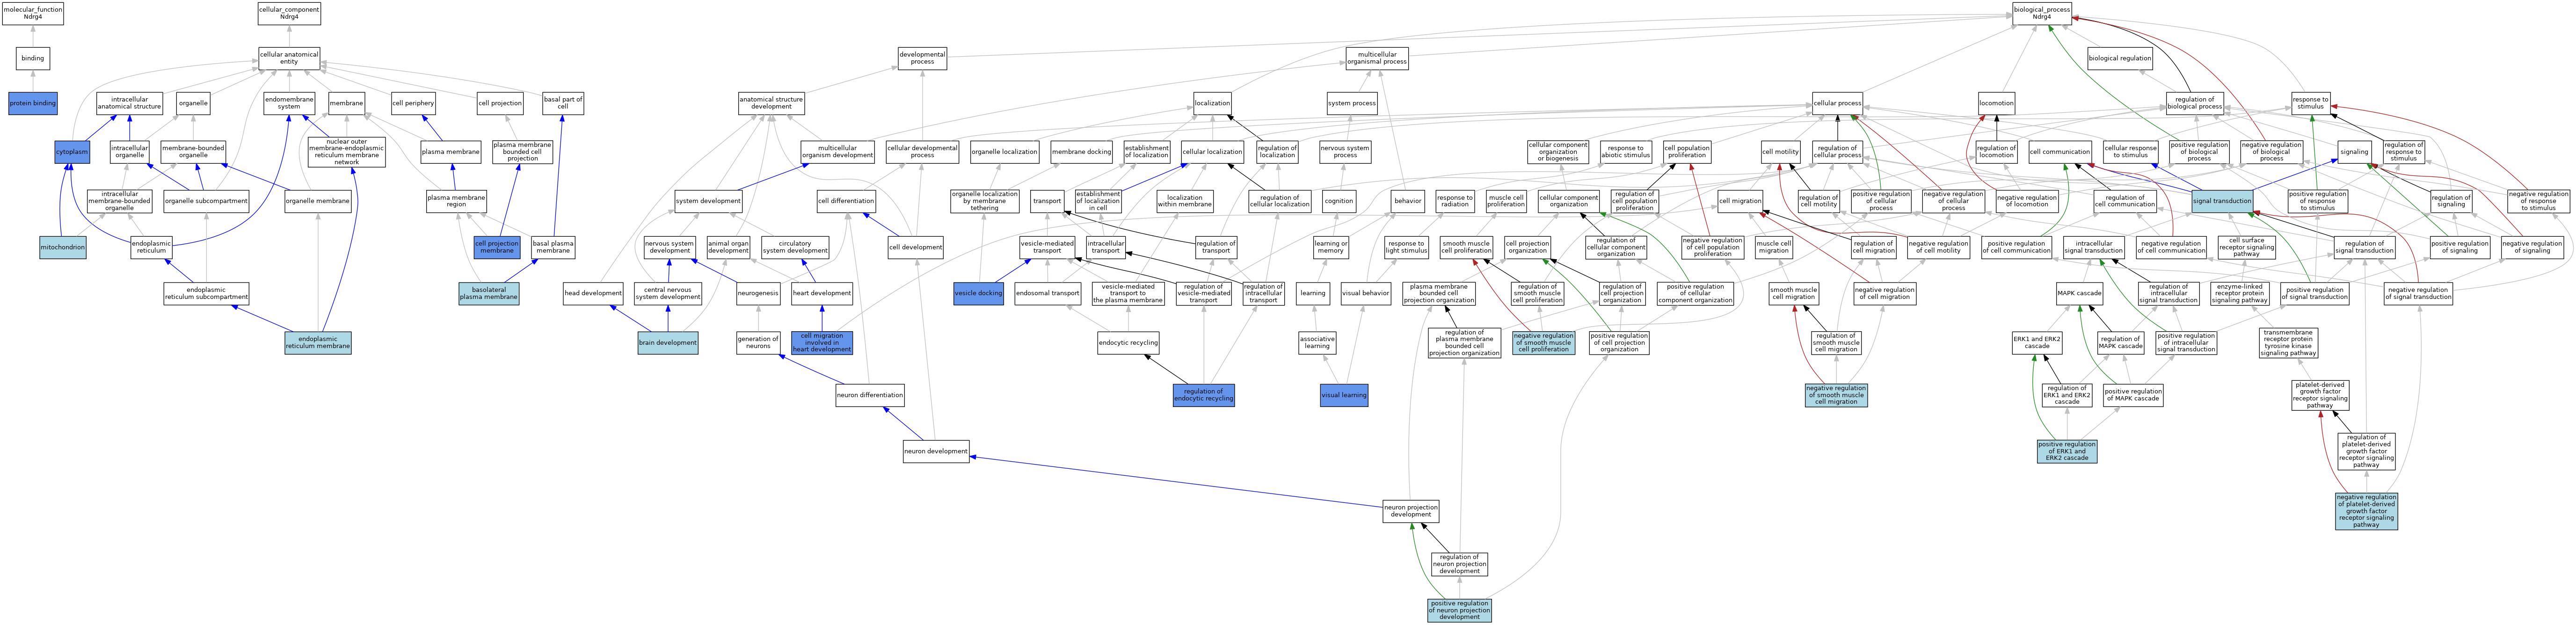Select the 'visual learning' blue node
The height and width of the screenshot is (625, 2576).
tap(1344, 395)
